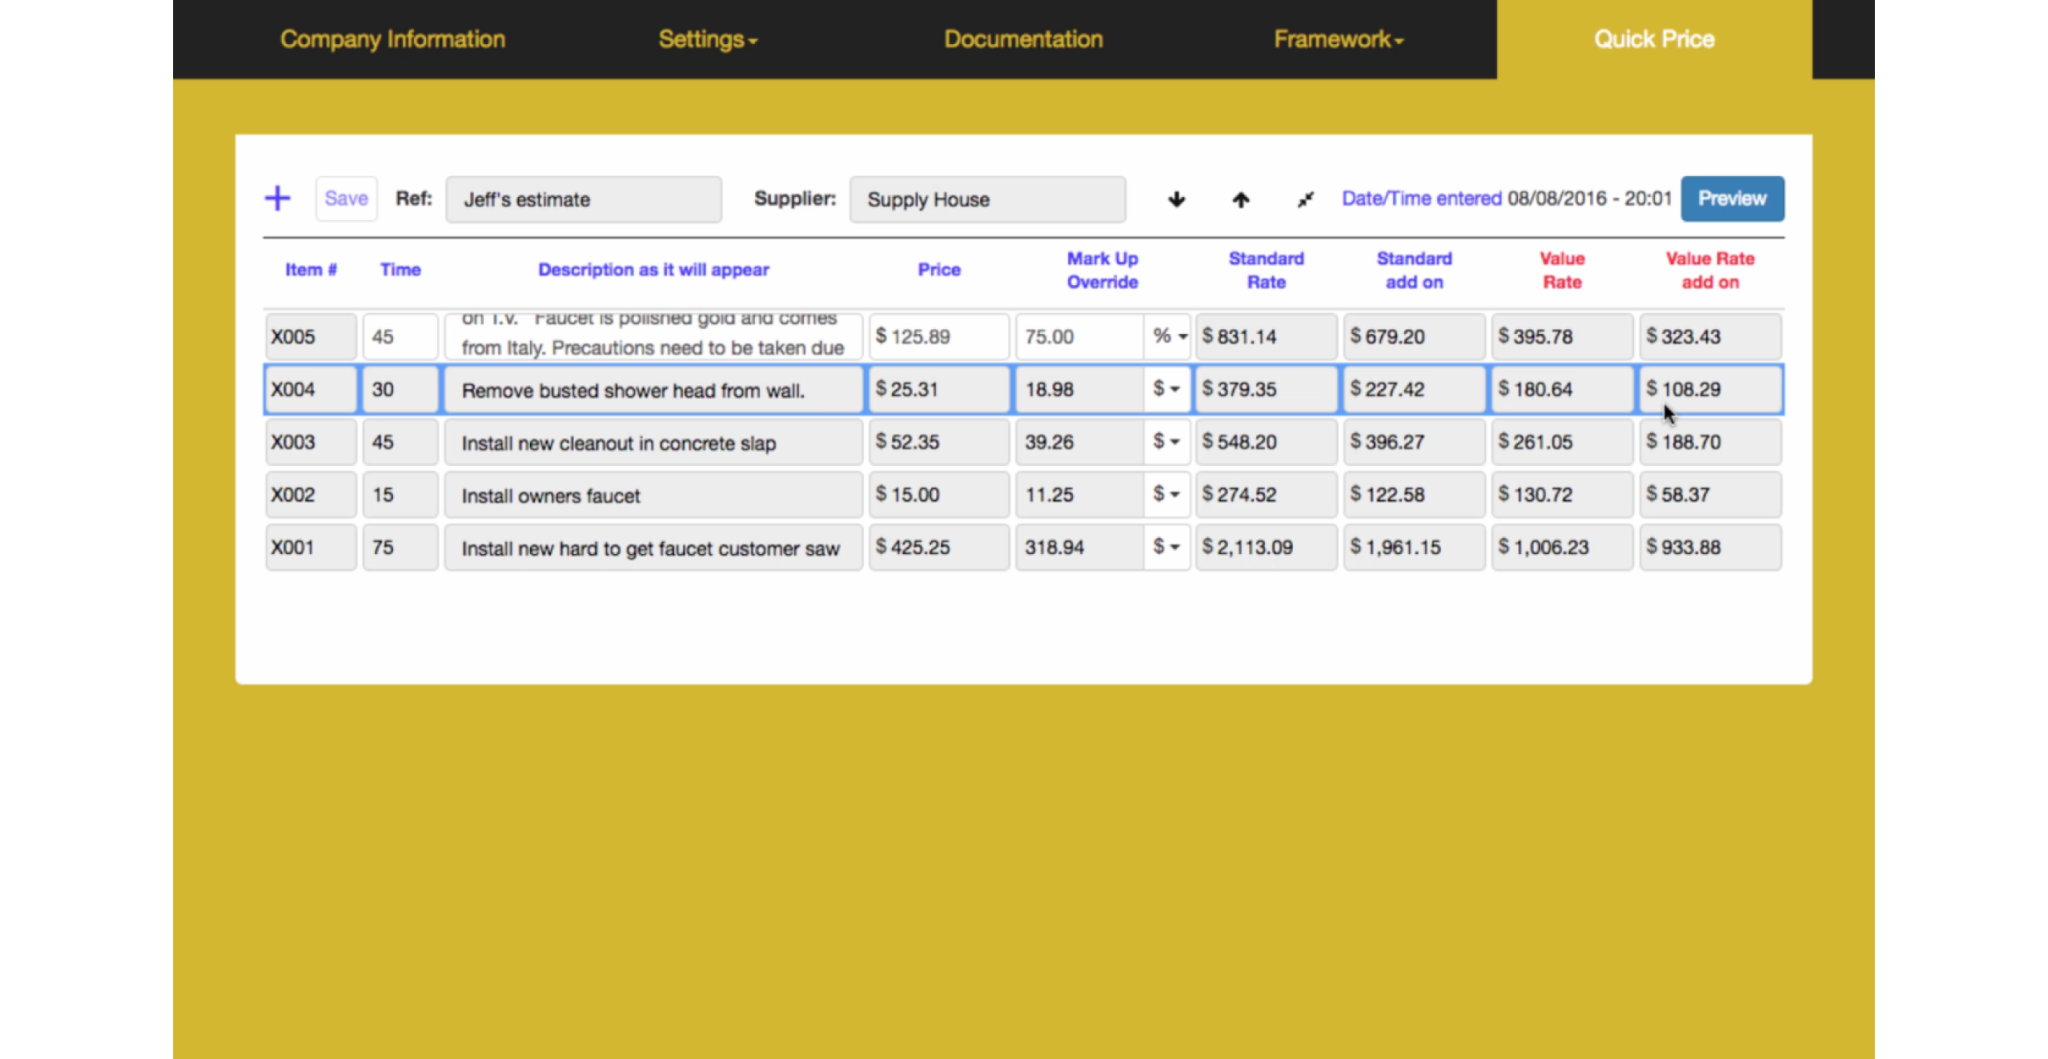The height and width of the screenshot is (1059, 2048).
Task: Click the downward arrow icon beside Supplier
Action: 1176,199
